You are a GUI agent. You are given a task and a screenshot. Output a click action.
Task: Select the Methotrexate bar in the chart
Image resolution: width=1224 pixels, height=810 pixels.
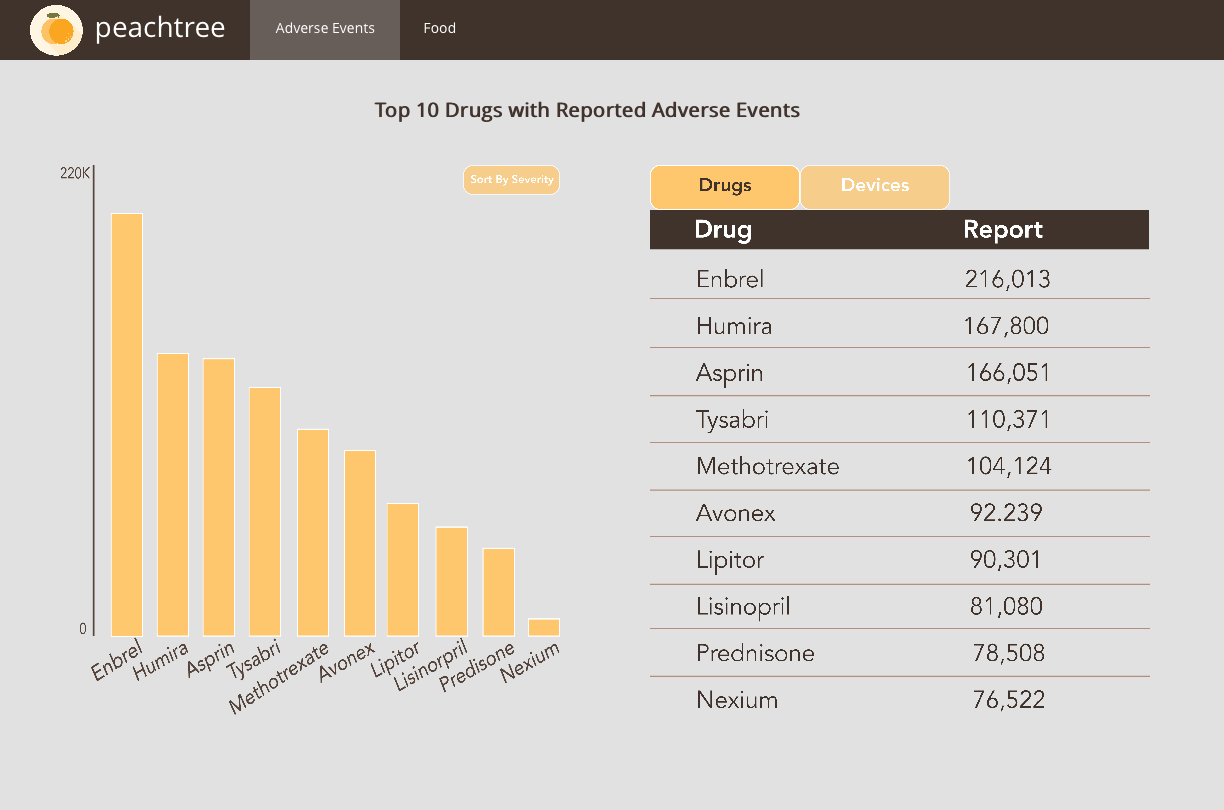tap(313, 532)
